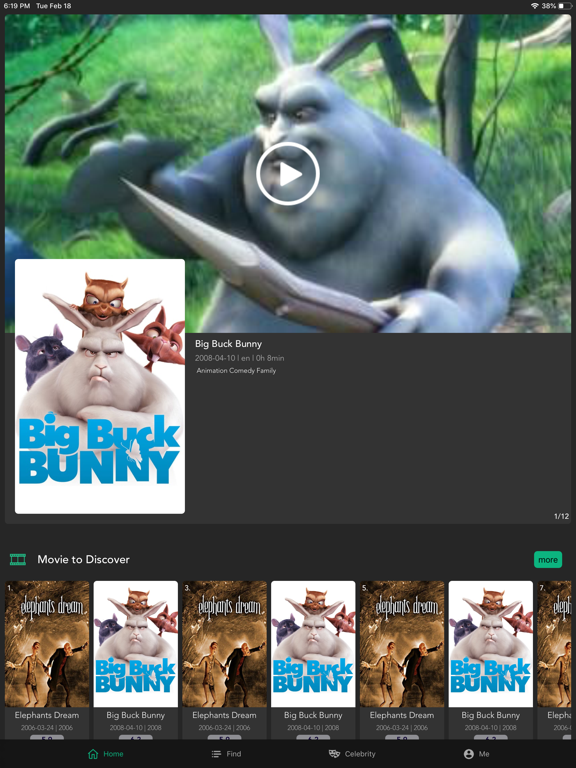The width and height of the screenshot is (576, 768).
Task: Open the large Big Buck Bunny poster
Action: point(100,386)
